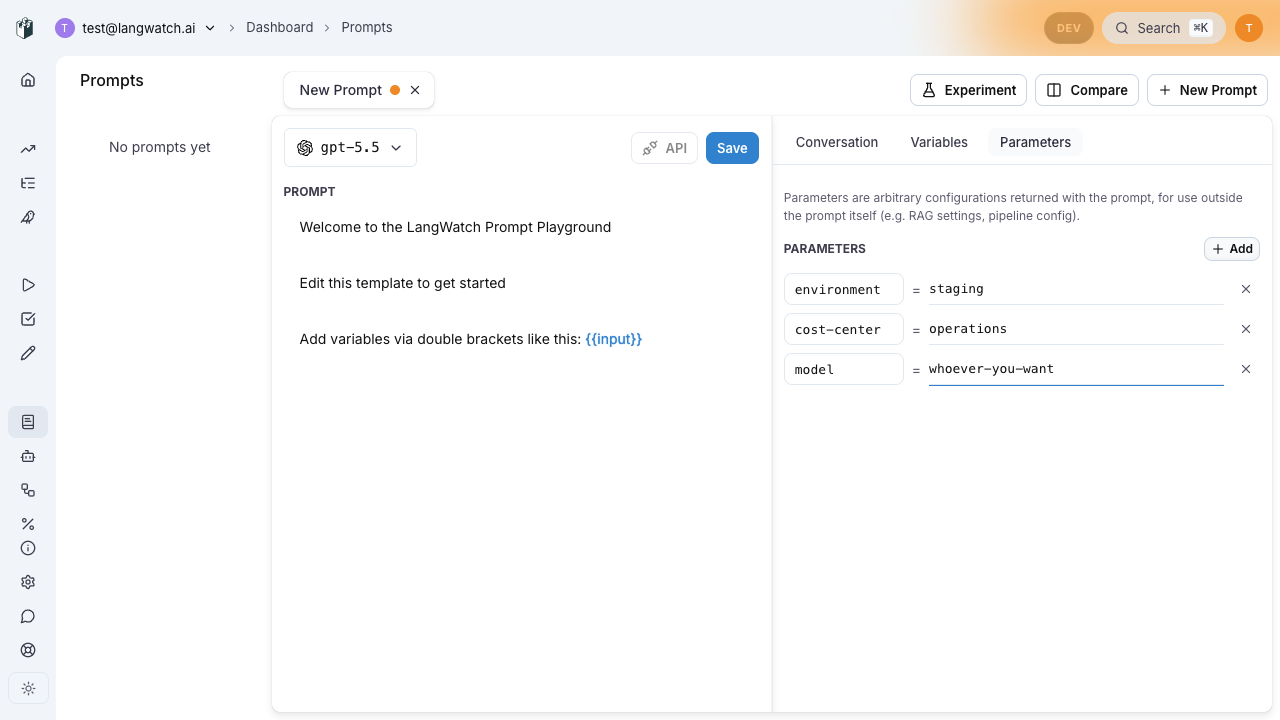Open the pencil annotations icon
Viewport: 1280px width, 720px height.
point(28,353)
